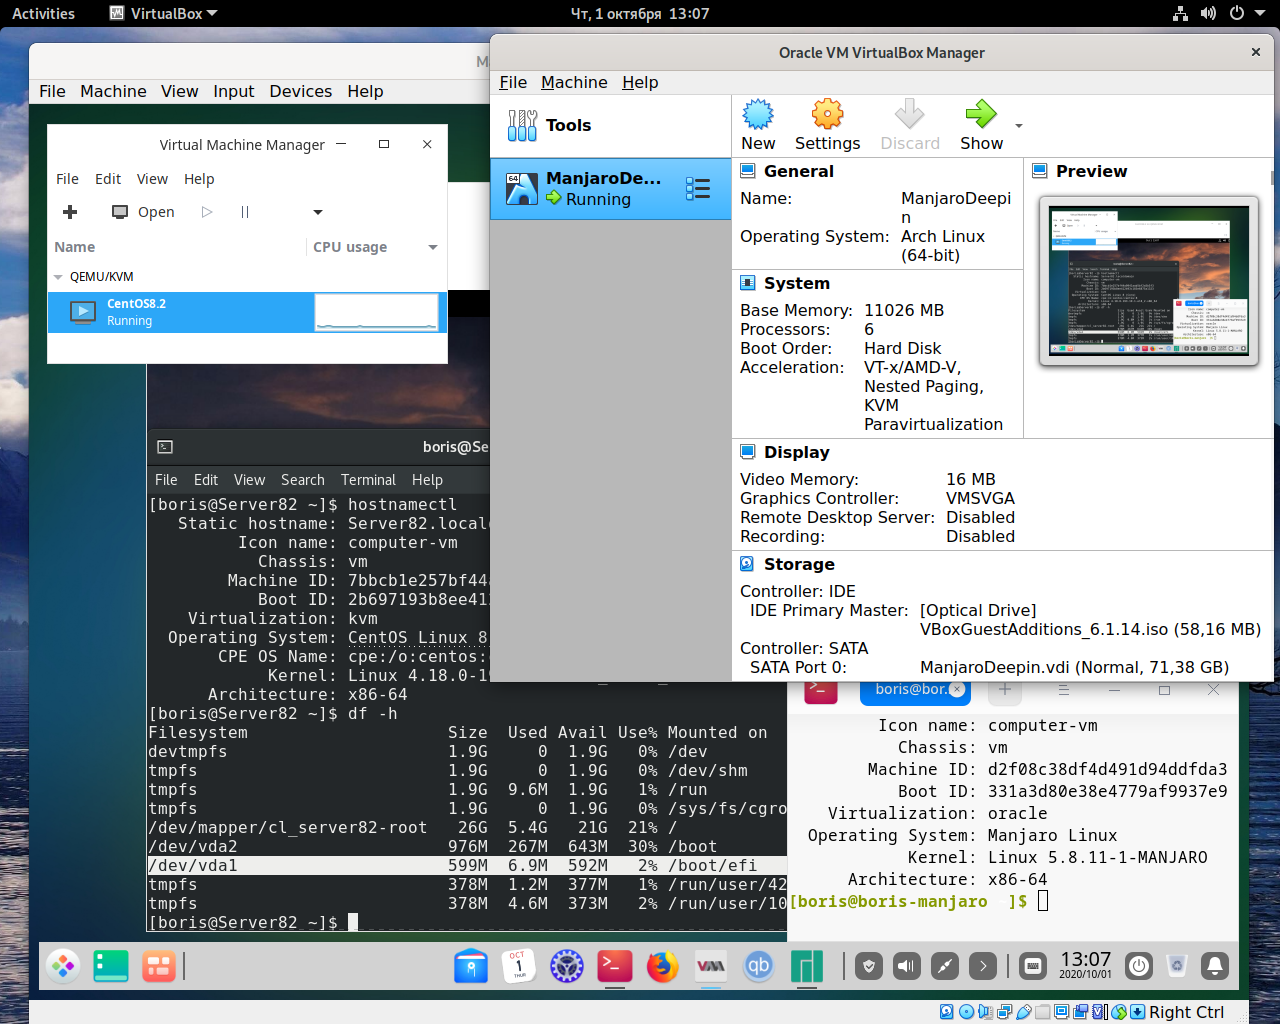Viewport: 1280px width, 1024px height.
Task: Open the CPU usage column dropdown arrow
Action: tap(433, 247)
